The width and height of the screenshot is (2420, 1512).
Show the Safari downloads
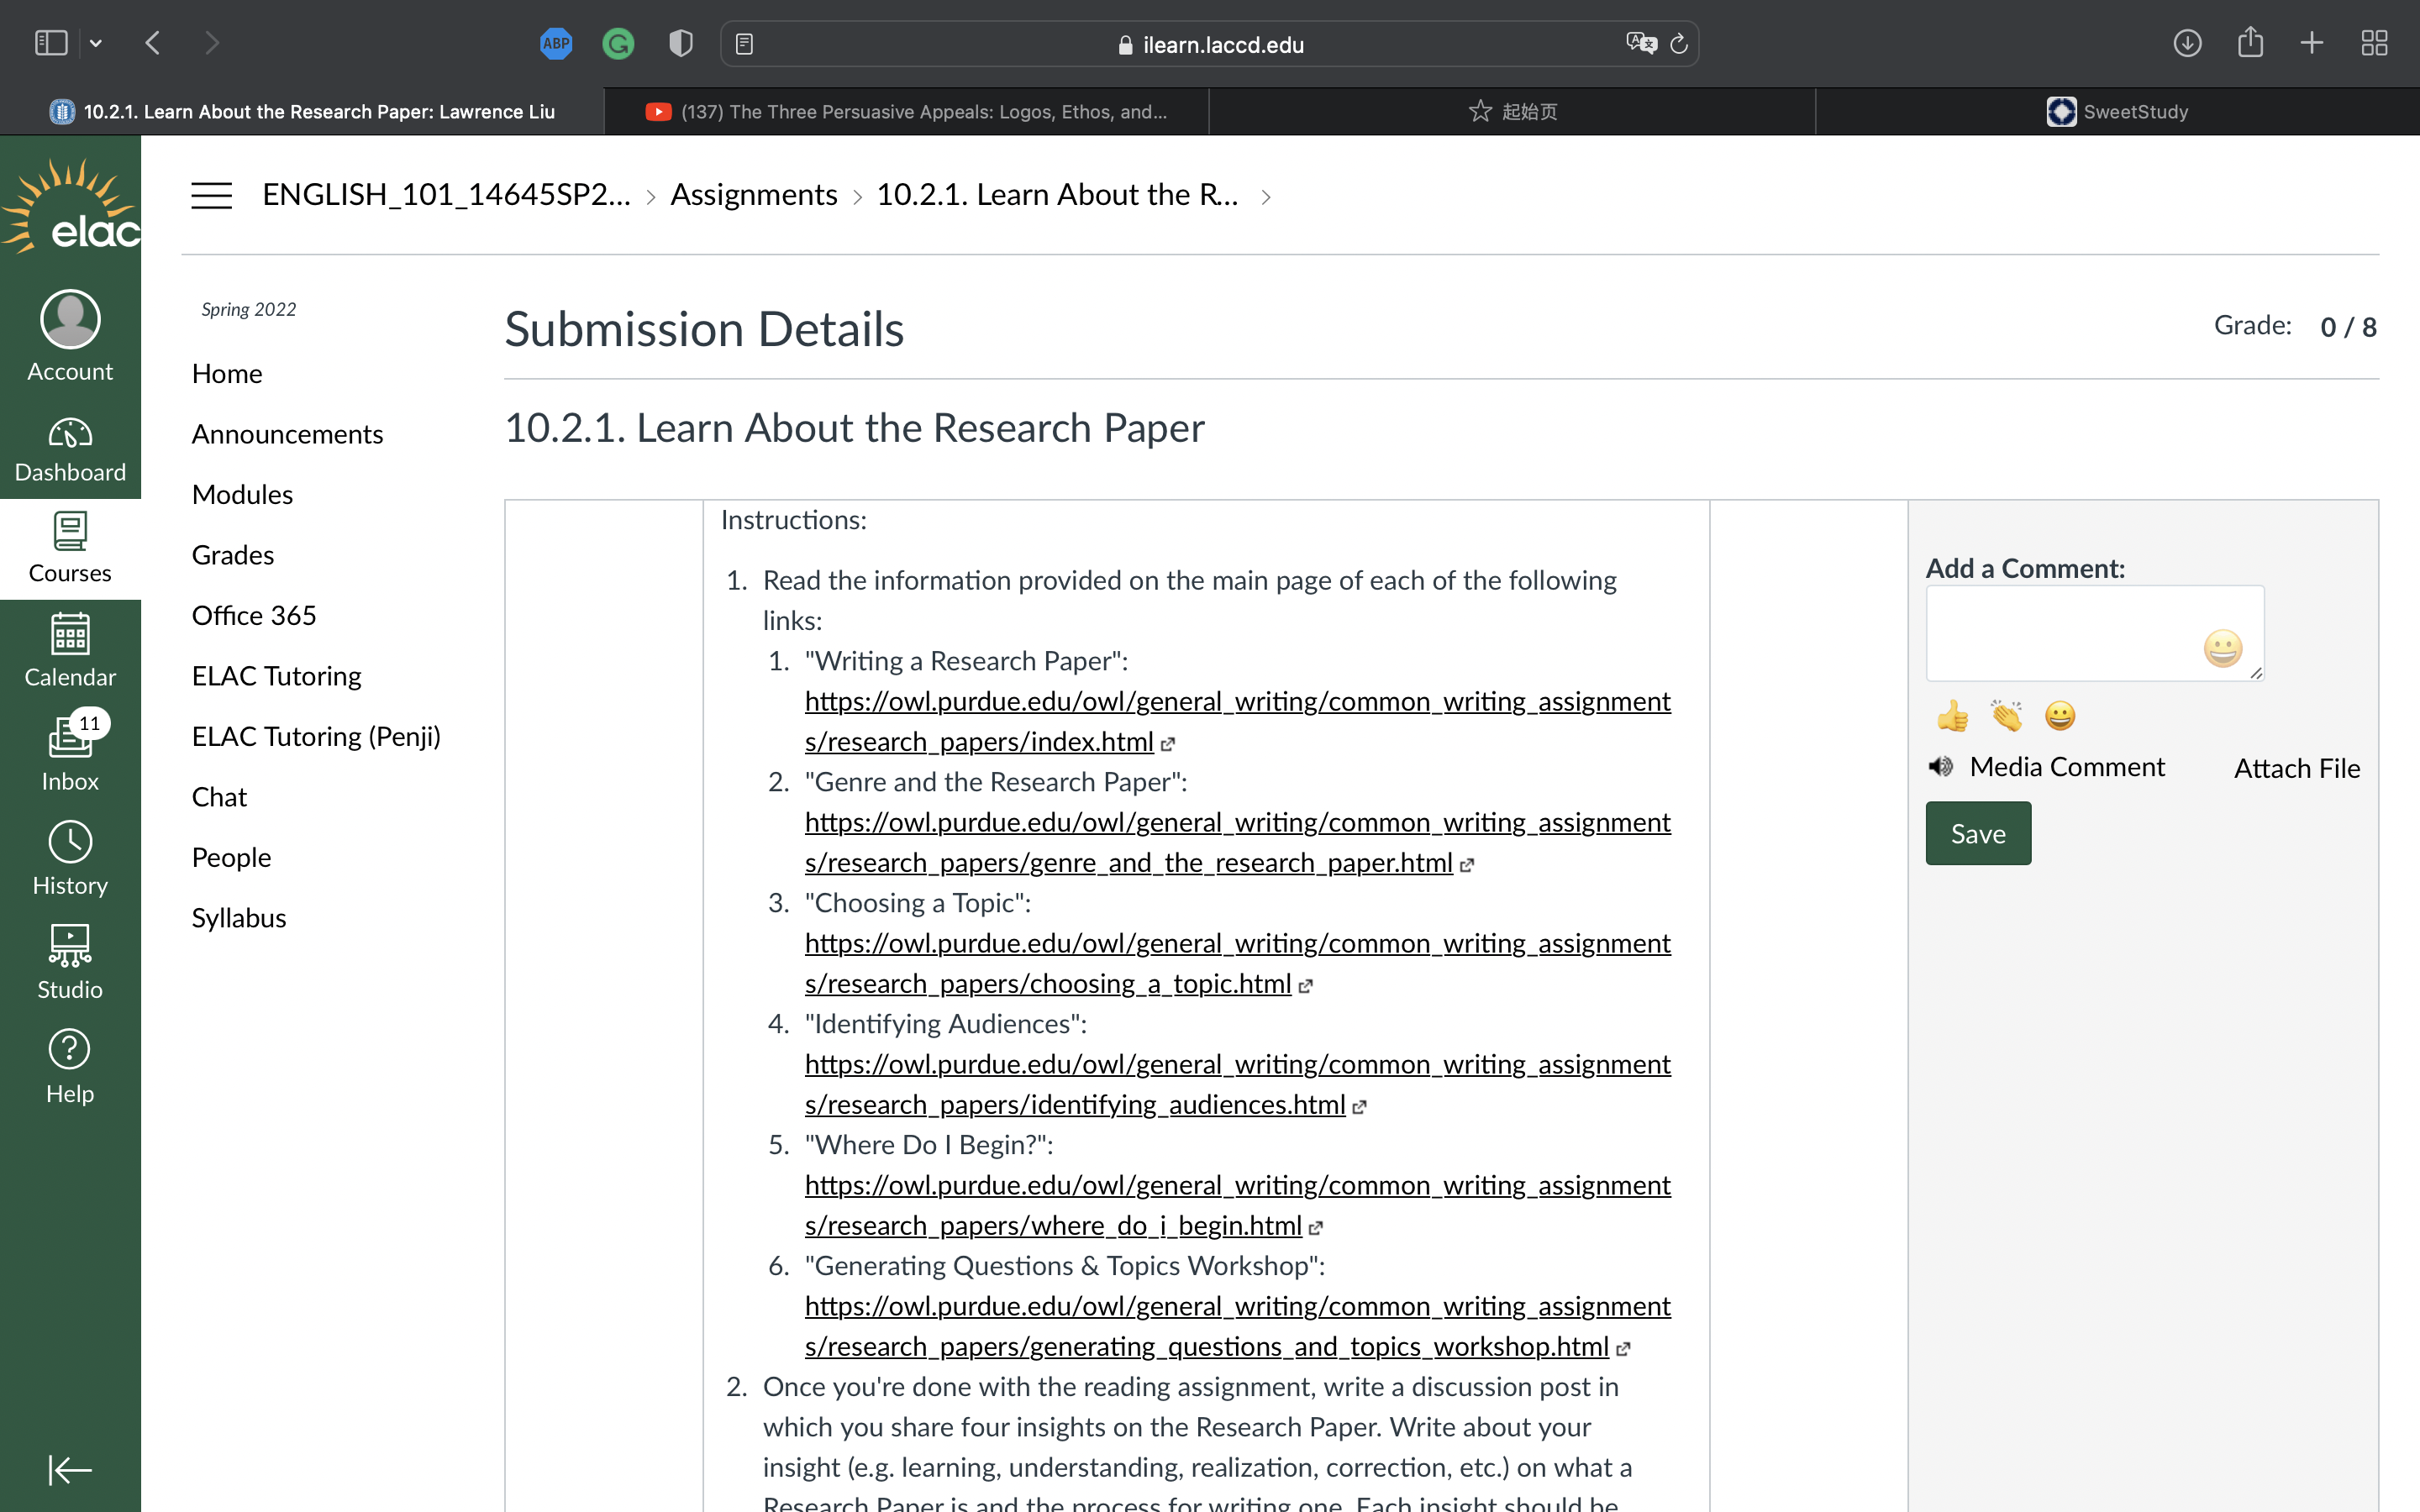[x=2187, y=43]
